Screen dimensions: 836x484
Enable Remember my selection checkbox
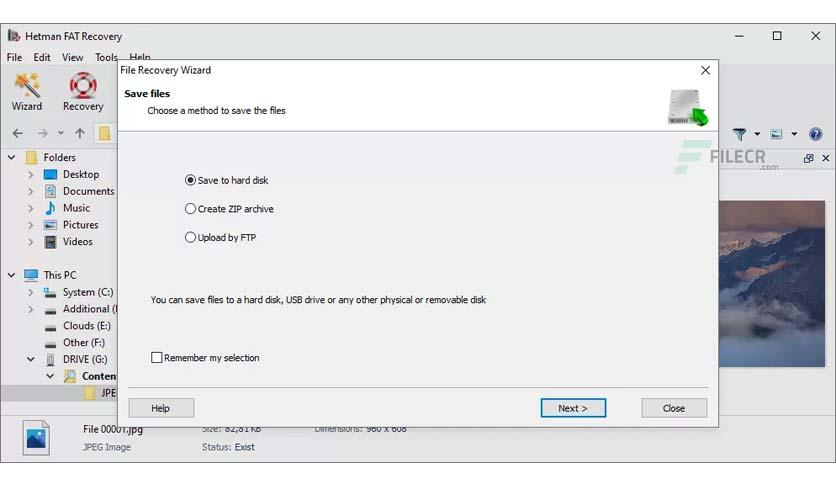[156, 358]
